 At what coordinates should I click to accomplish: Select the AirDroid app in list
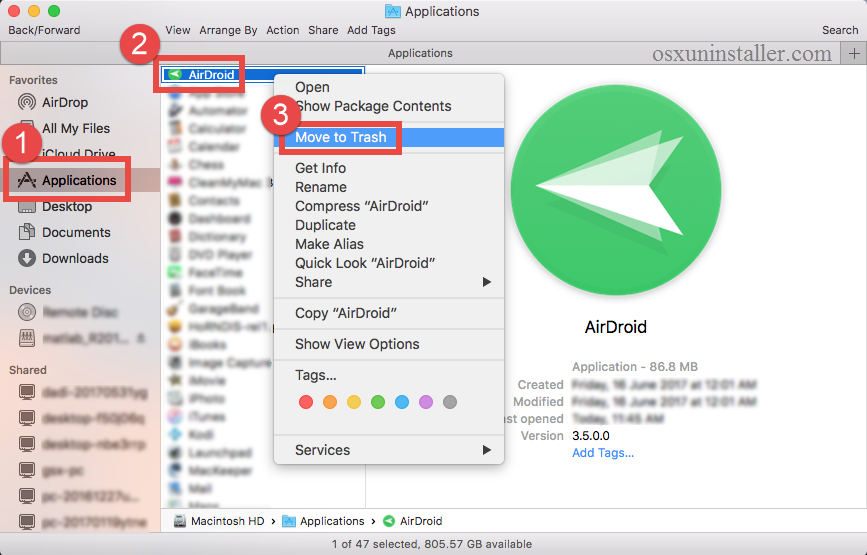pyautogui.click(x=263, y=75)
